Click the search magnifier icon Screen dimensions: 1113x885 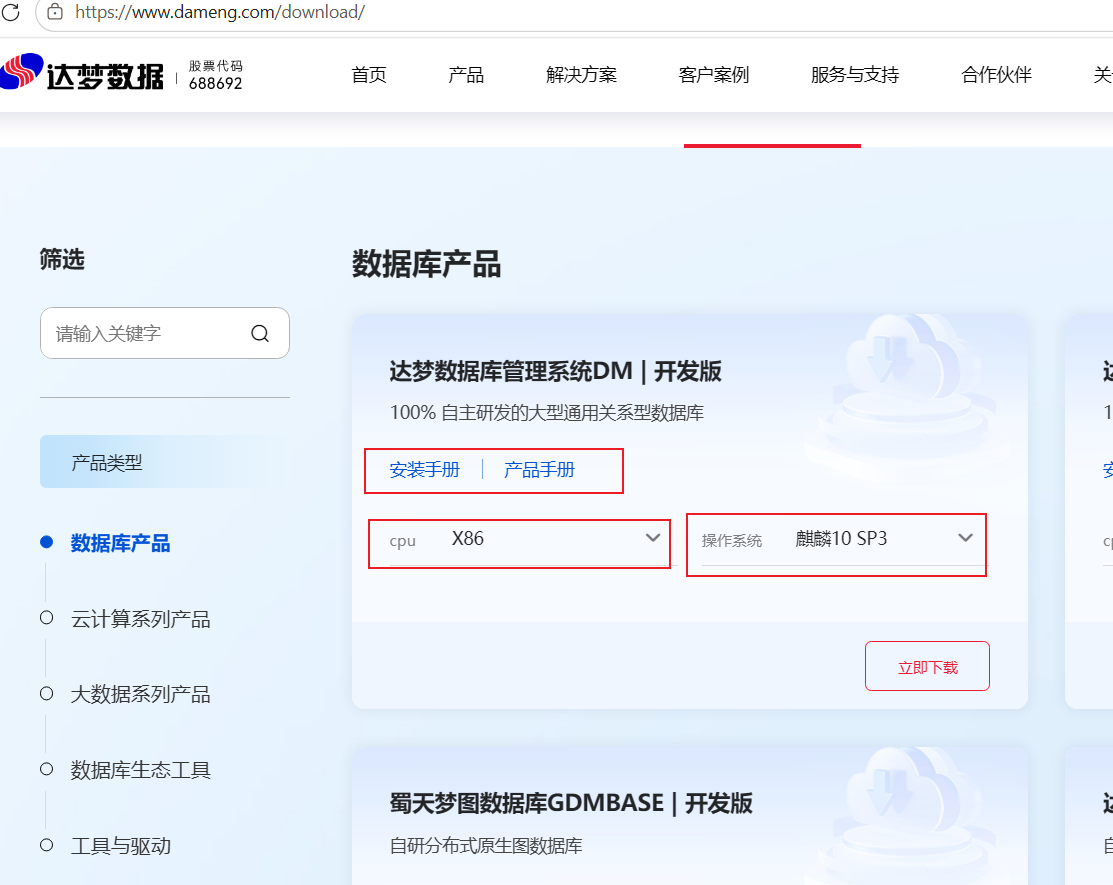pos(260,333)
